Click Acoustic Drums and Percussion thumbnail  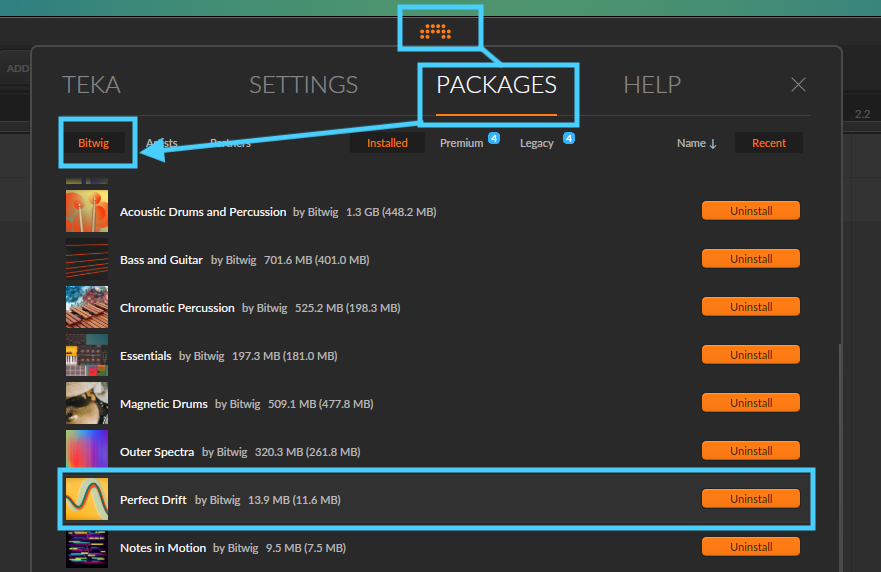(x=87, y=211)
